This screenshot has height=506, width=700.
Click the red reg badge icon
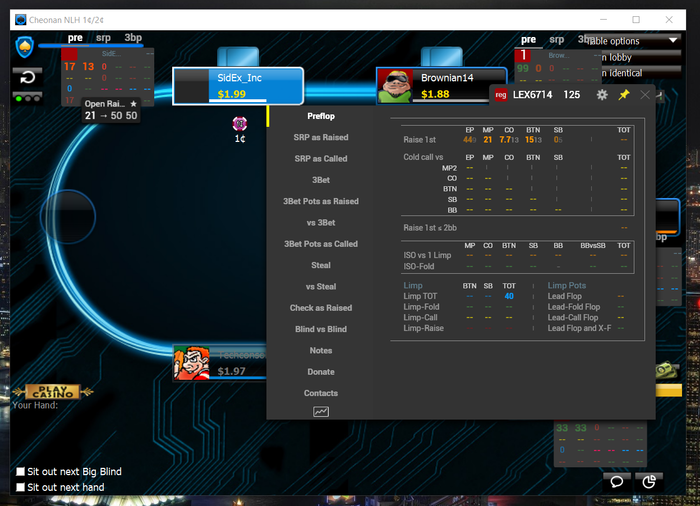tap(501, 95)
